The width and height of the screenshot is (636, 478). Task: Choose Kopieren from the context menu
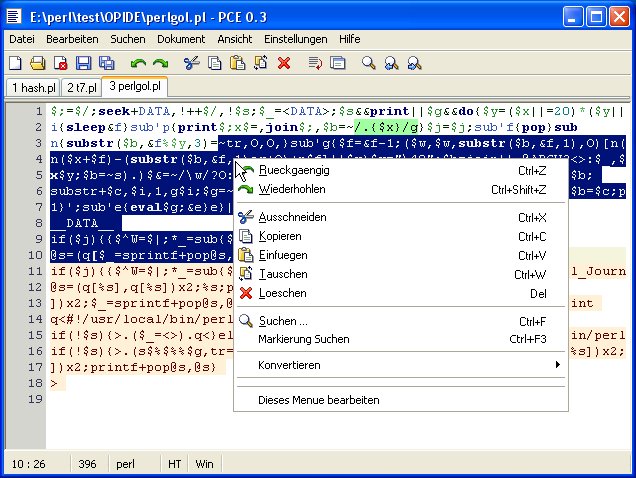(x=401, y=237)
